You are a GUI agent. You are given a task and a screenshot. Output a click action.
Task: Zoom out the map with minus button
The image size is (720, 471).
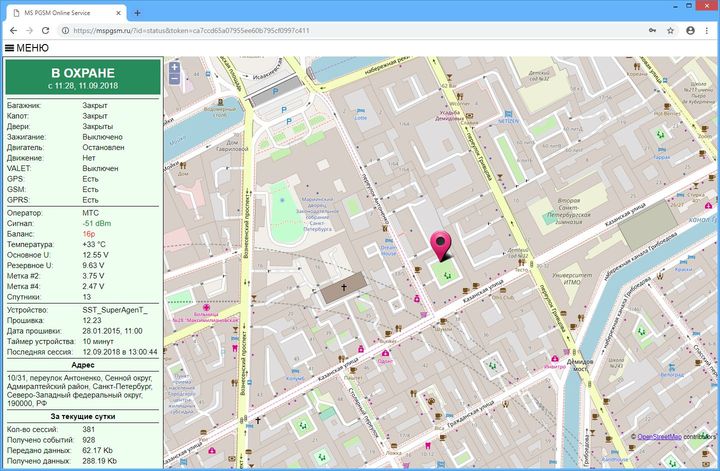point(175,79)
